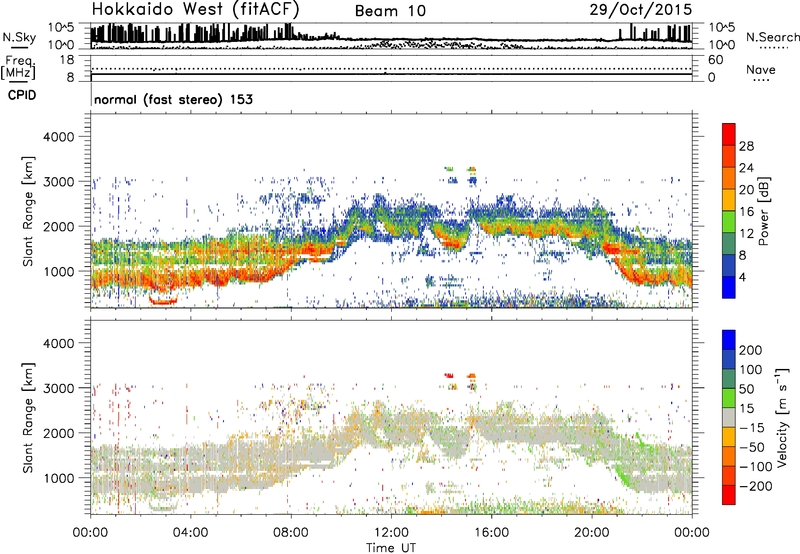800x554 pixels.
Task: Click the power panel 'Slant Range [km]' label
Action: point(29,211)
